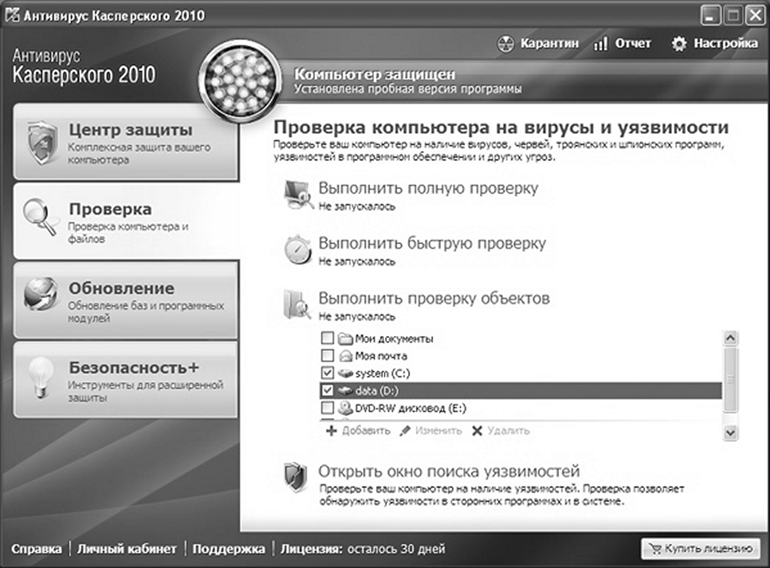Viewport: 770px width, 568px height.
Task: Click the DVD-RW drive icon
Action: 346,407
